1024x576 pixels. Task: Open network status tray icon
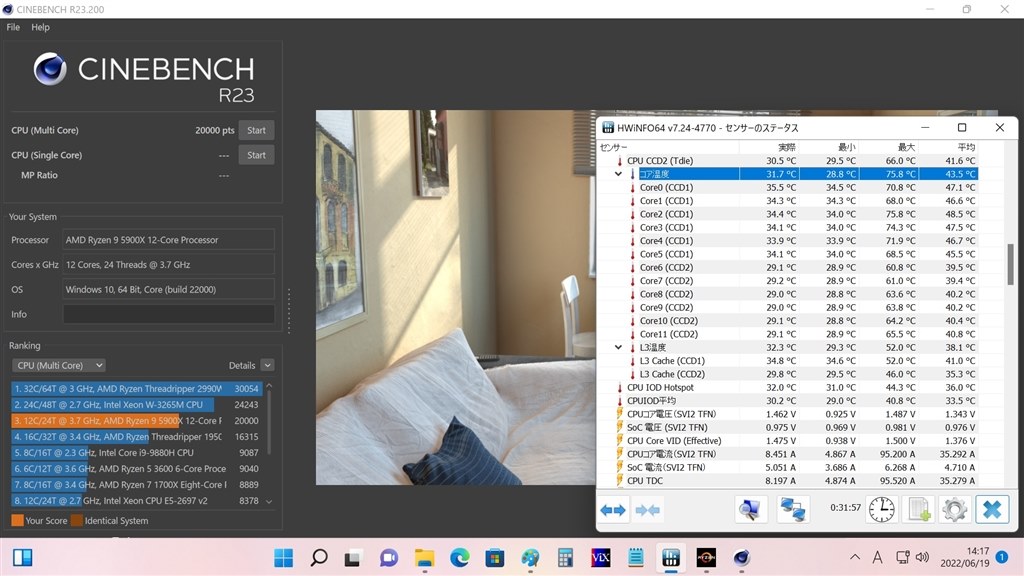click(903, 557)
